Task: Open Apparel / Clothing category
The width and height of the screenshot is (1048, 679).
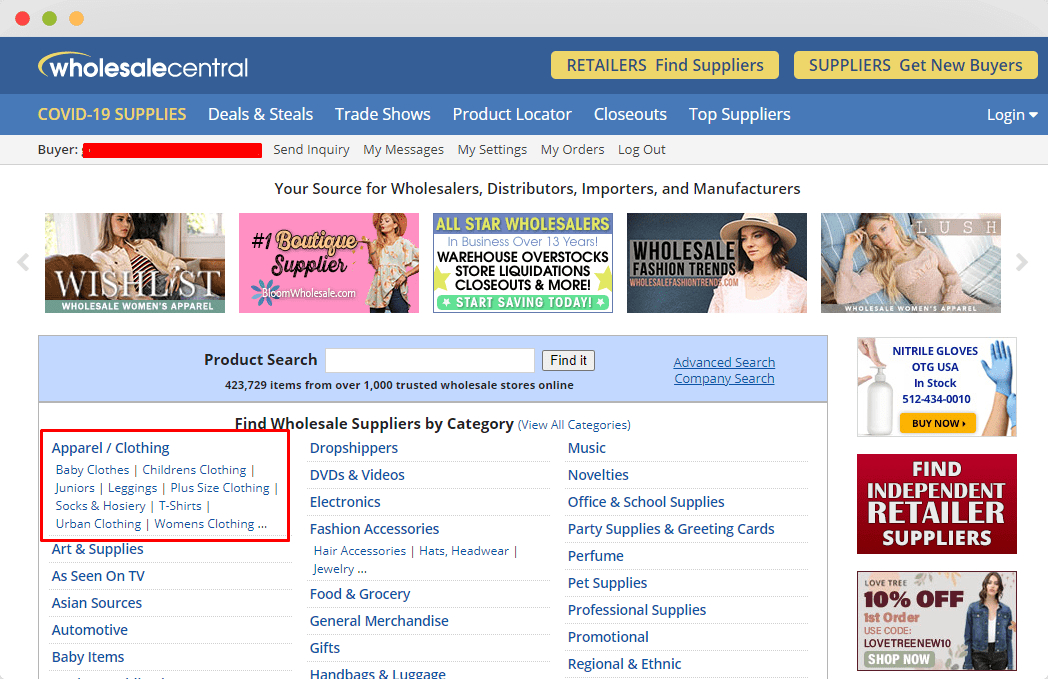Action: click(x=110, y=448)
